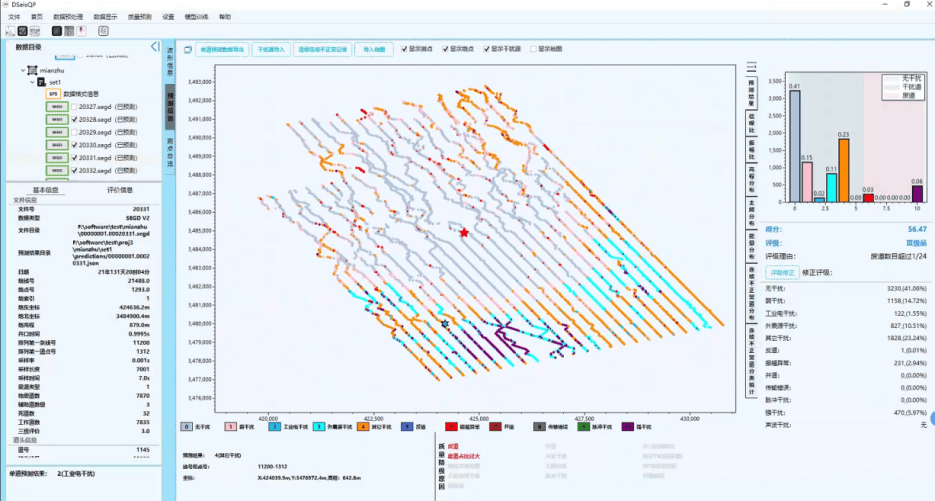Check the 20327.segd file checkbox

(x=74, y=106)
